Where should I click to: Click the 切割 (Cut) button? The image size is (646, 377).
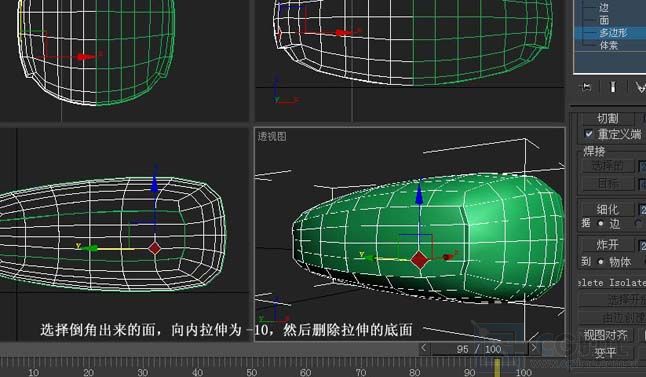[x=608, y=119]
